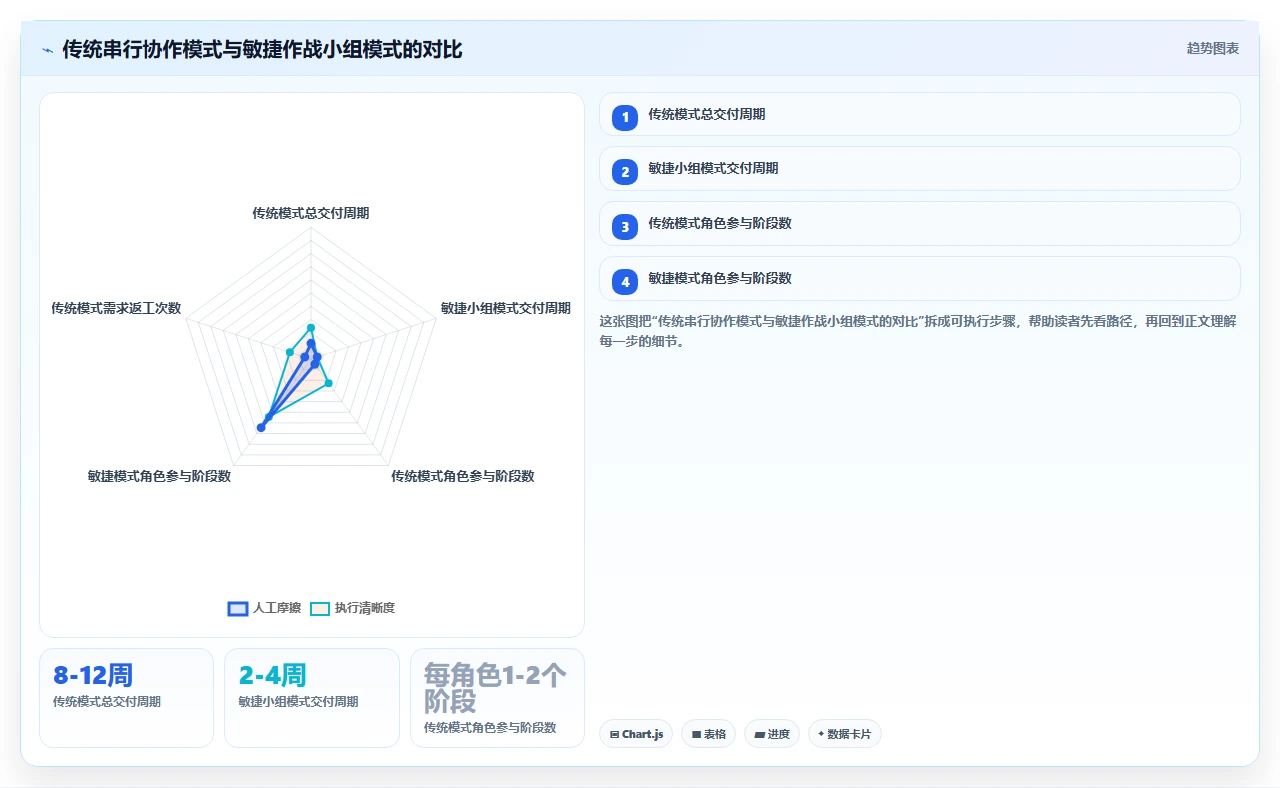Image resolution: width=1280 pixels, height=788 pixels.
Task: Click the 8-12周 value in the data card
Action: click(x=93, y=675)
